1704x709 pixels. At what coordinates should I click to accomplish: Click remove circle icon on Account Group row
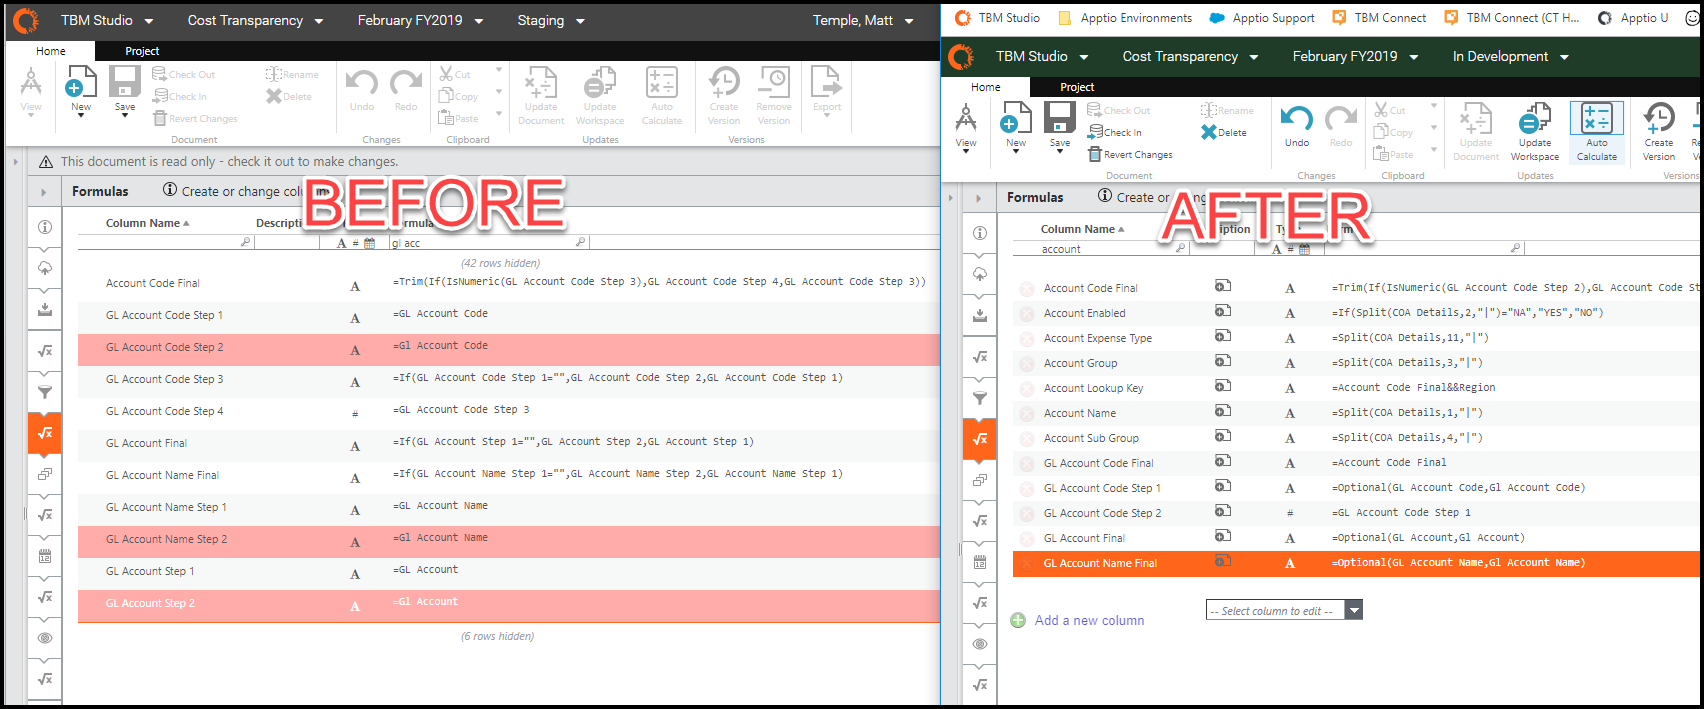(1026, 364)
